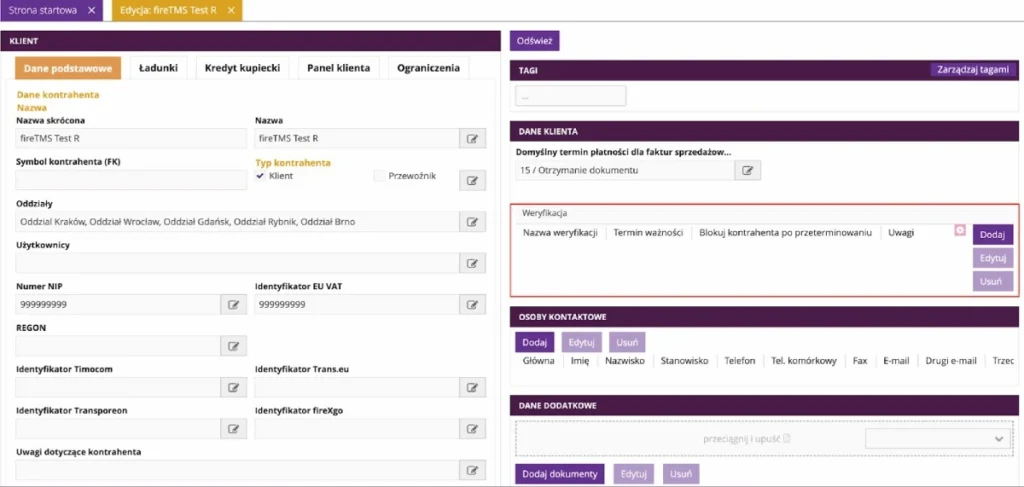Select Edycja: fireTMS Test R tab
This screenshot has width=1024, height=487.
click(168, 11)
